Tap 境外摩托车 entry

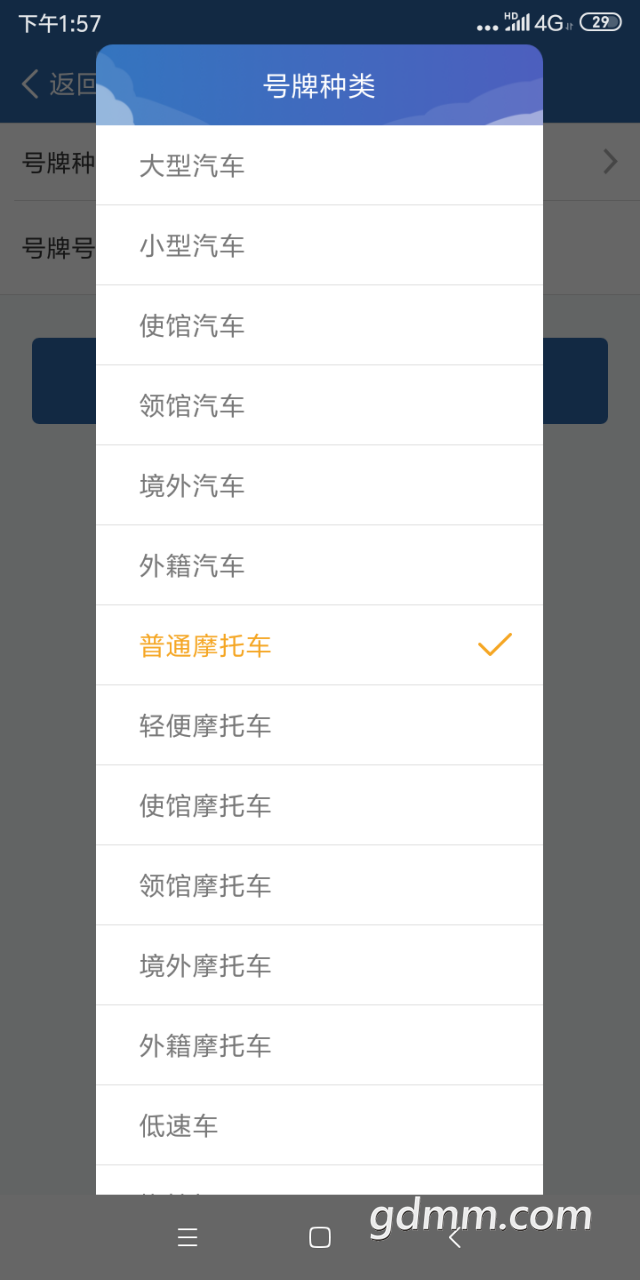click(x=319, y=965)
